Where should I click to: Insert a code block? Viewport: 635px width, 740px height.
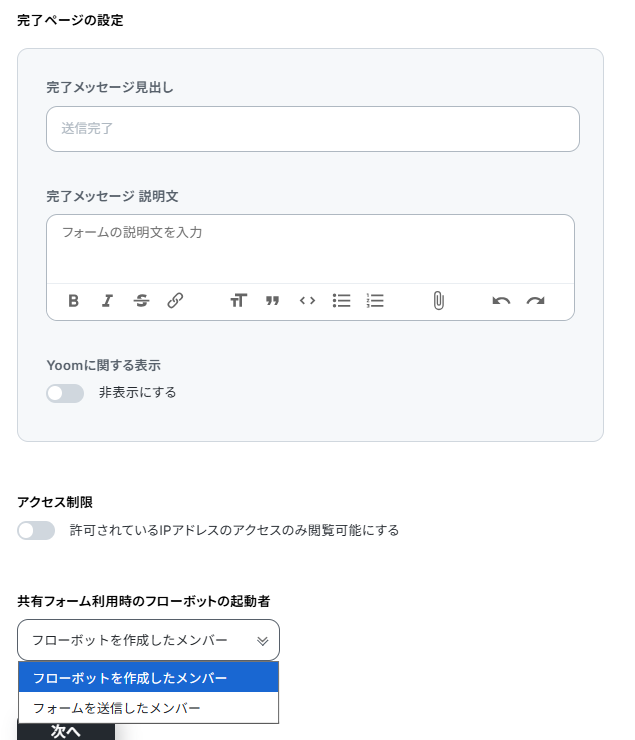pos(307,301)
